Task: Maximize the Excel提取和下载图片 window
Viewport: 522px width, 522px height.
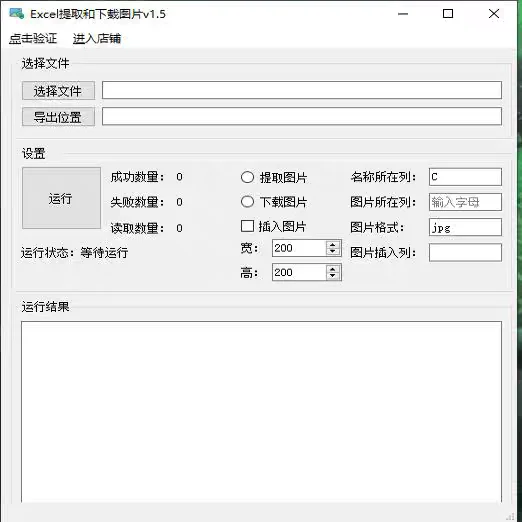Action: coord(448,14)
